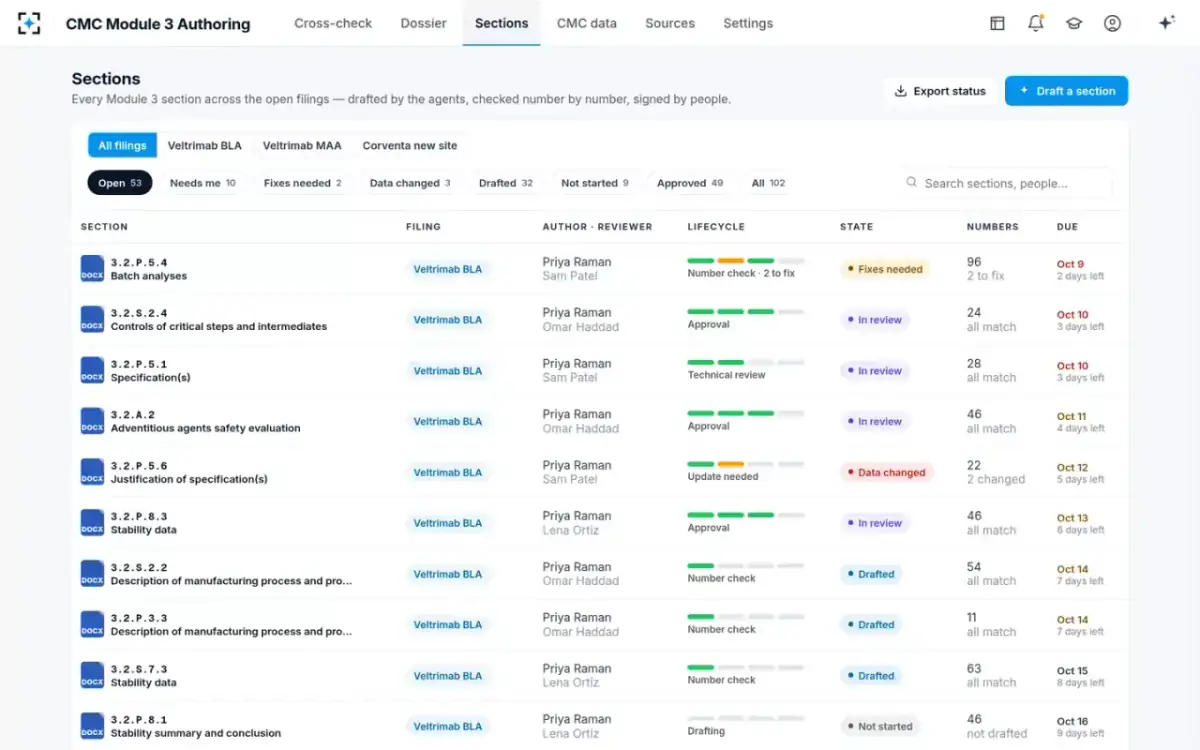Screen dimensions: 1200x750
Task: Open Stability summary and conclusion
Action: point(196,733)
